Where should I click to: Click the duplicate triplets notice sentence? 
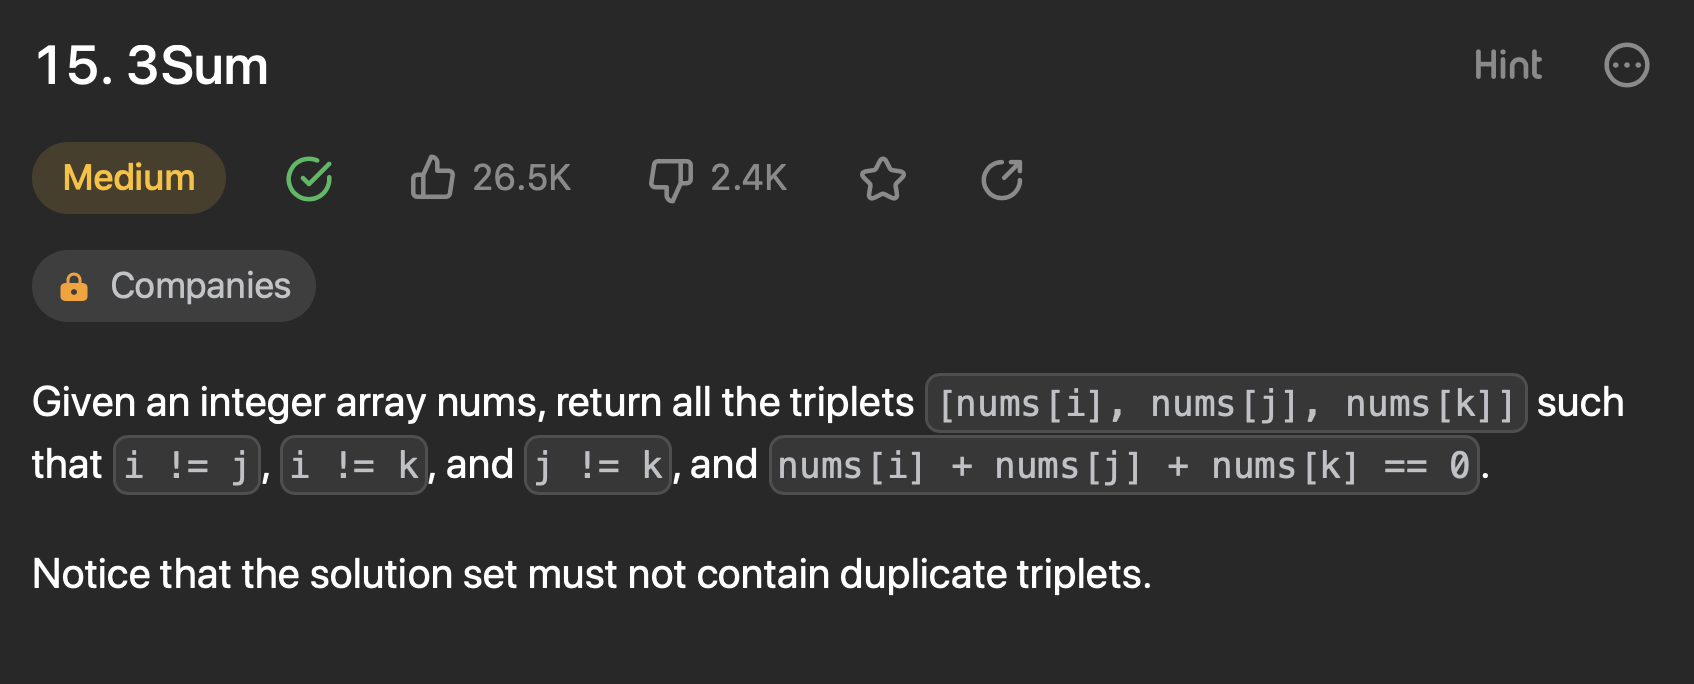[x=592, y=574]
